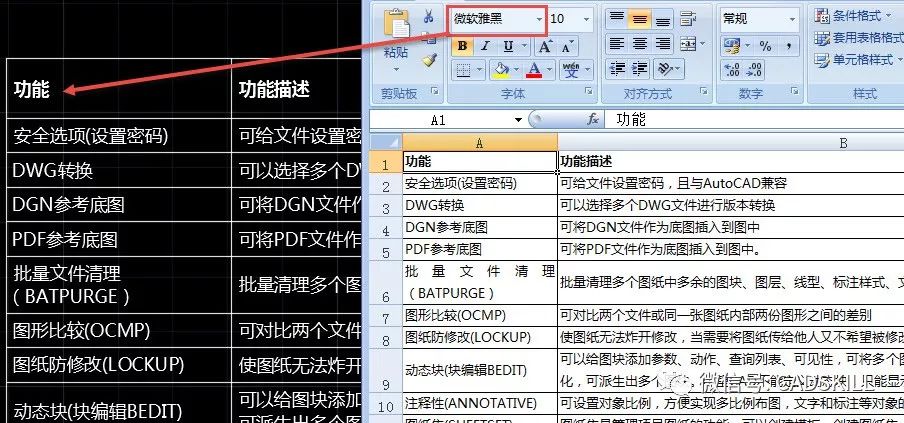Open Alignment (对齐方式) dialog launcher
The height and width of the screenshot is (423, 904).
pyautogui.click(x=703, y=91)
